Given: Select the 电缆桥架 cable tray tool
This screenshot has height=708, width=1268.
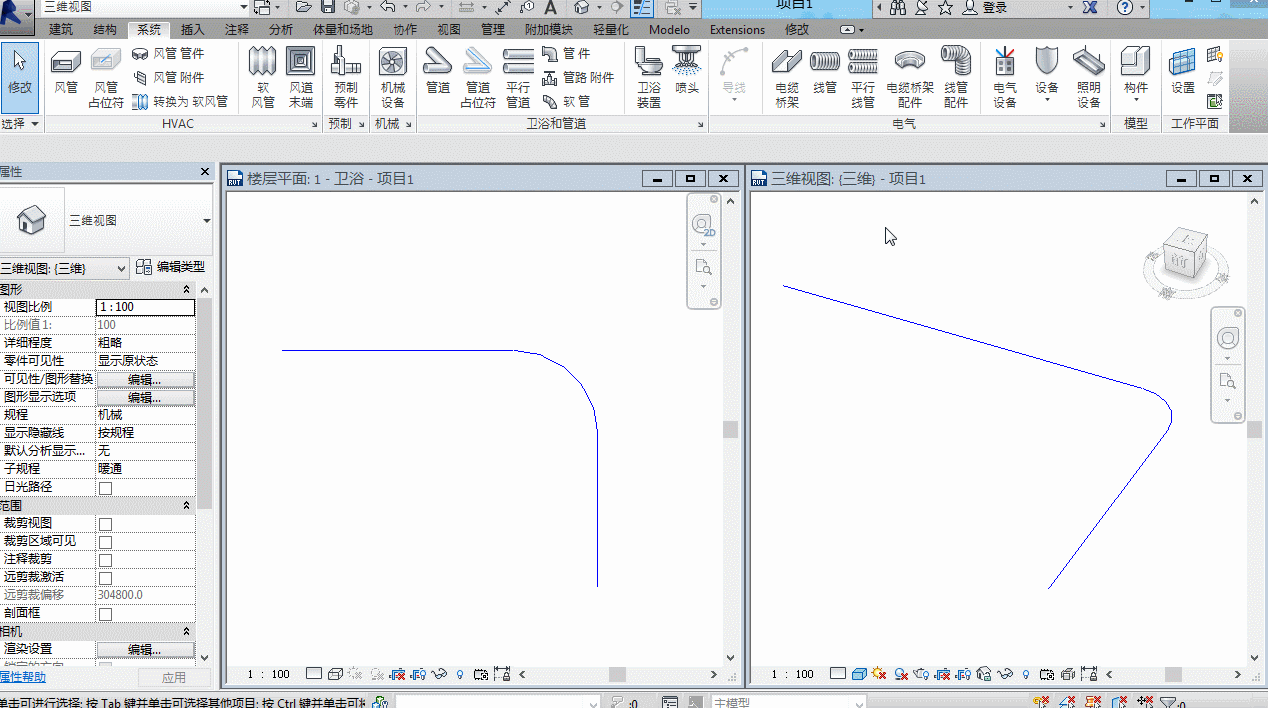Looking at the screenshot, I should (x=787, y=77).
